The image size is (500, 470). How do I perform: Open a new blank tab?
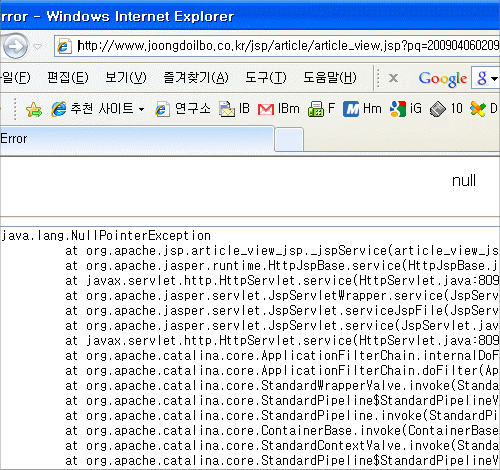pos(289,139)
